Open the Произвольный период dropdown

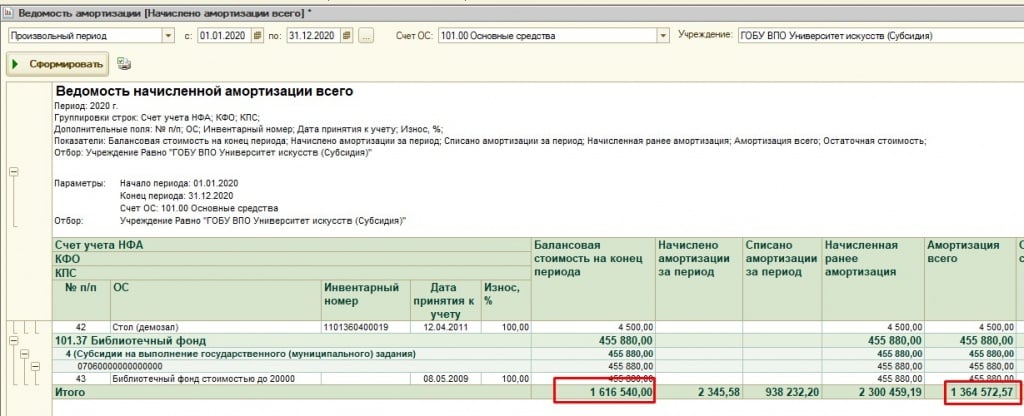(168, 35)
